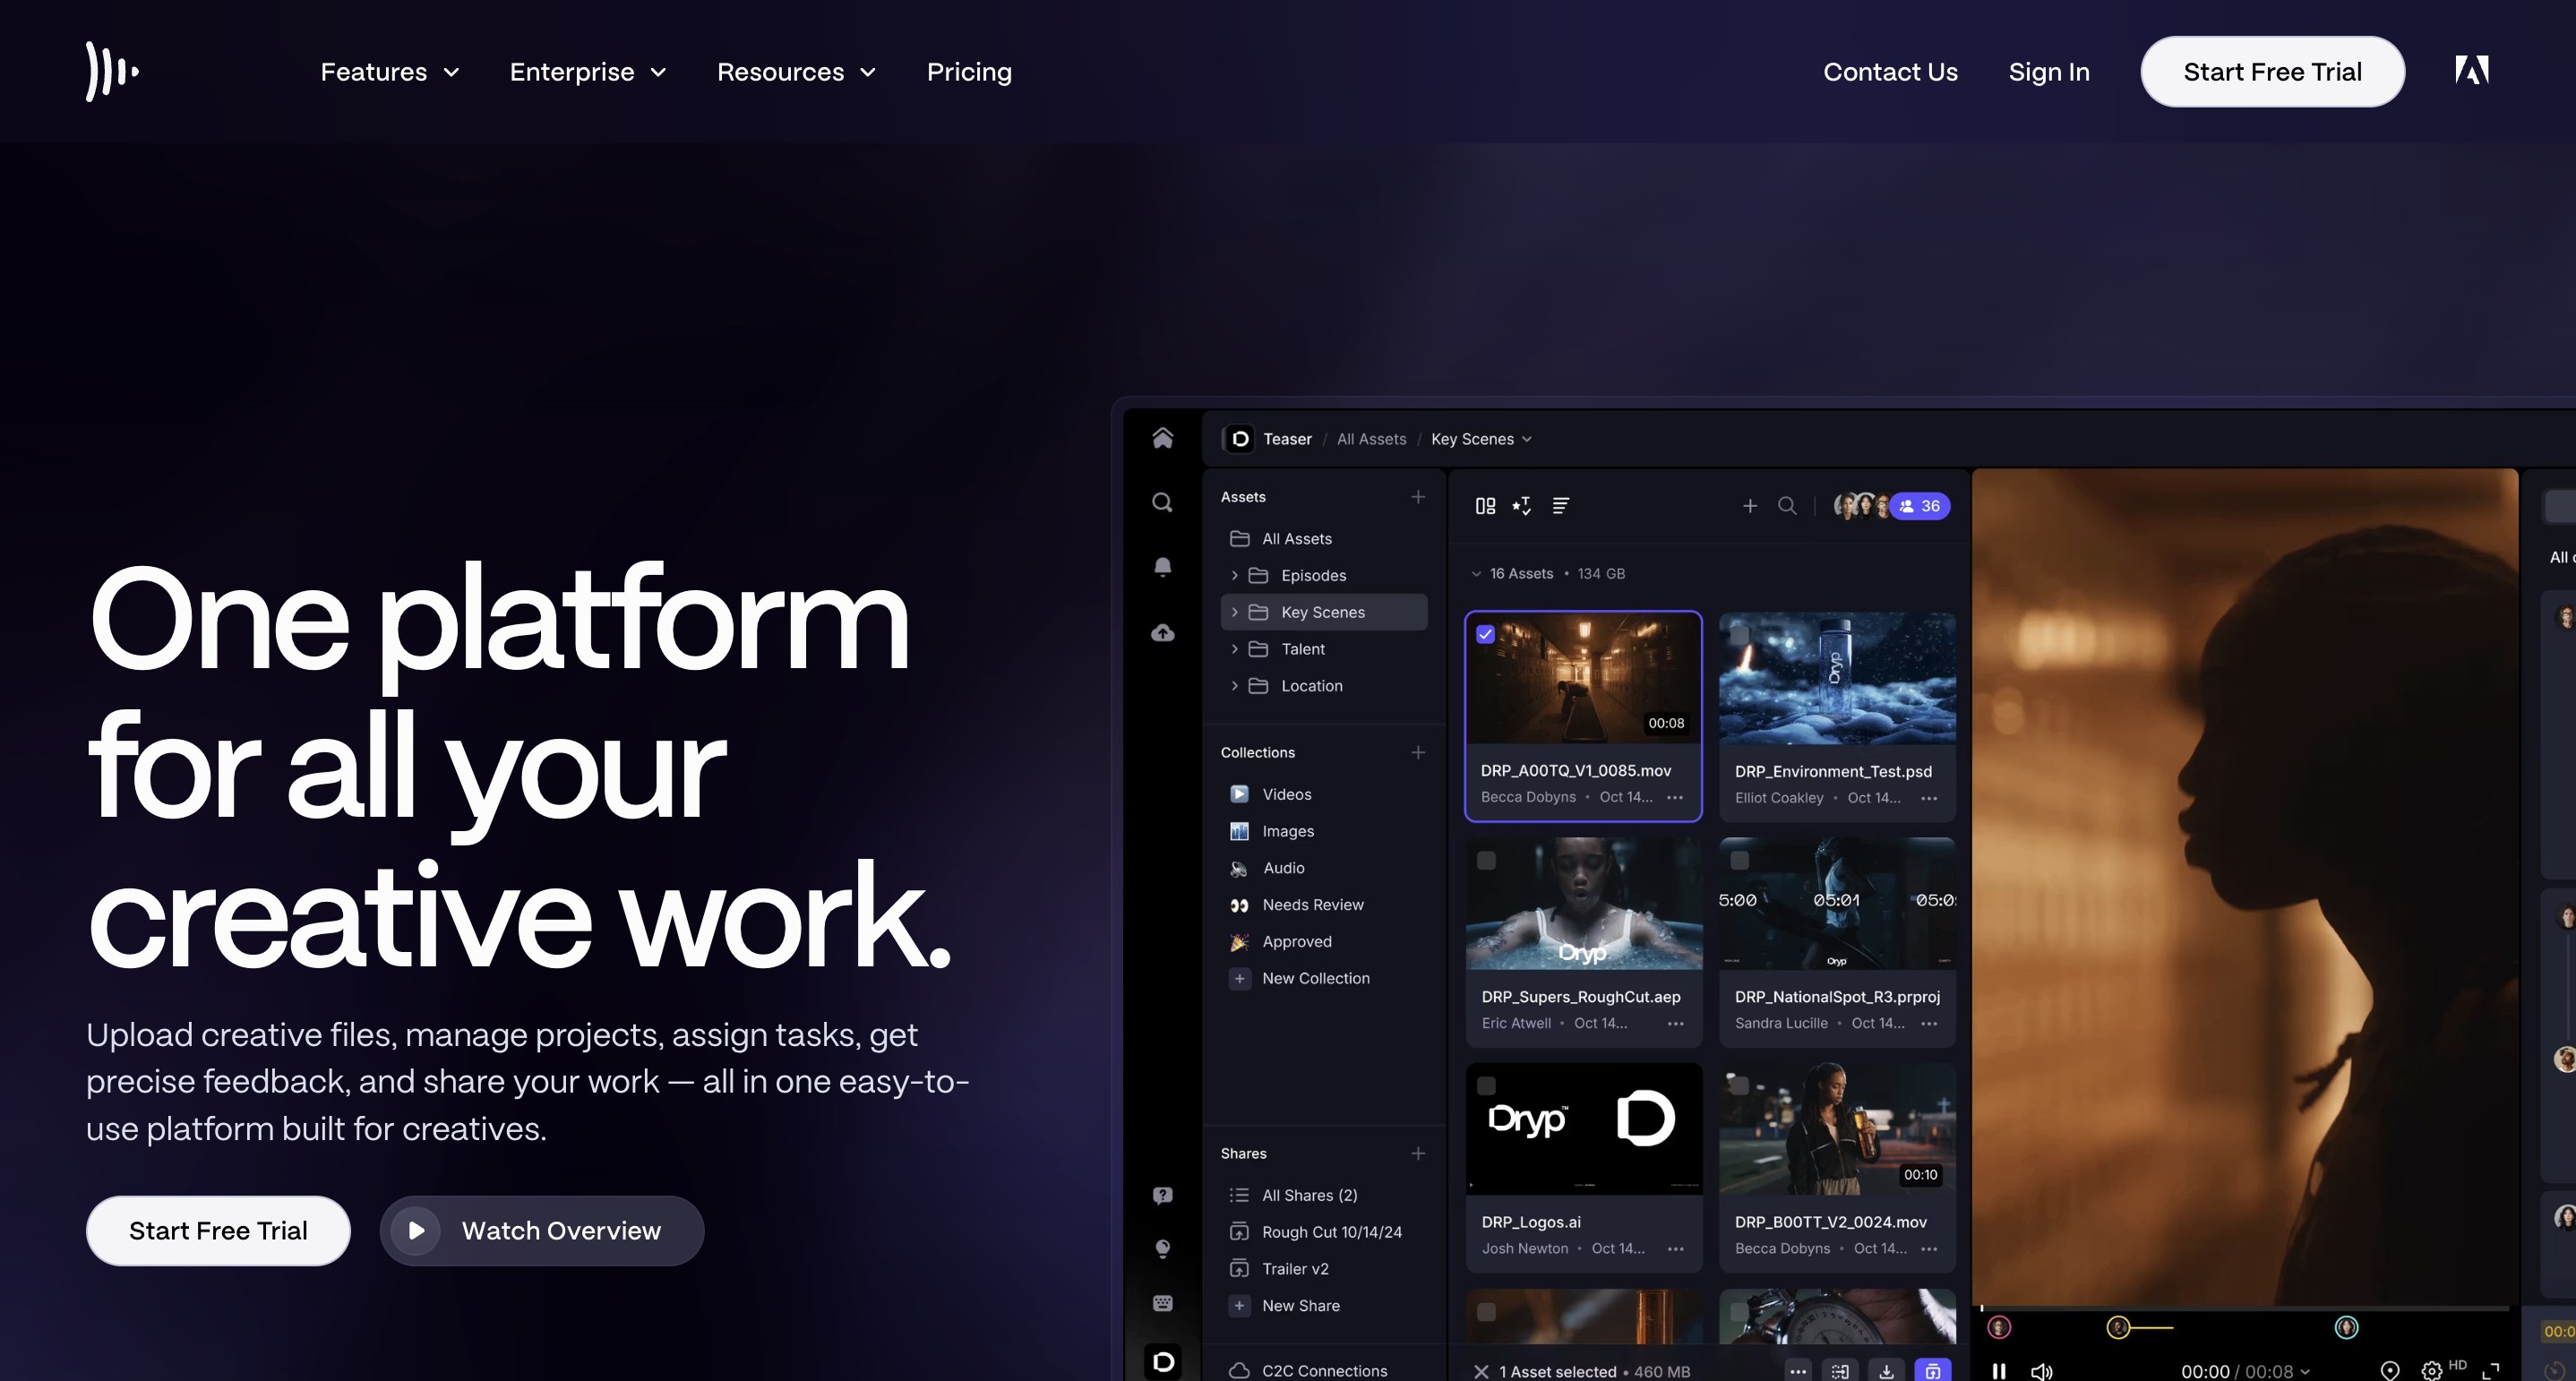Viewport: 2576px width, 1381px height.
Task: Check the stopwatch thumbnail checkbox
Action: [x=1740, y=1312]
